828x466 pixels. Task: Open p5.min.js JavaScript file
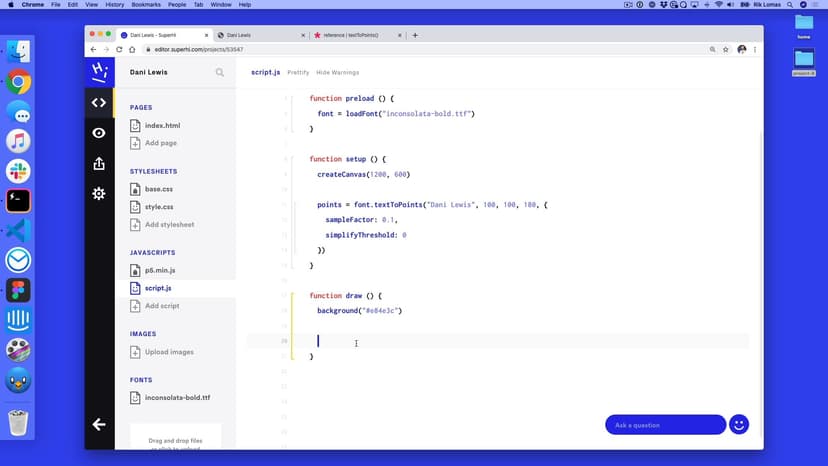pyautogui.click(x=160, y=270)
